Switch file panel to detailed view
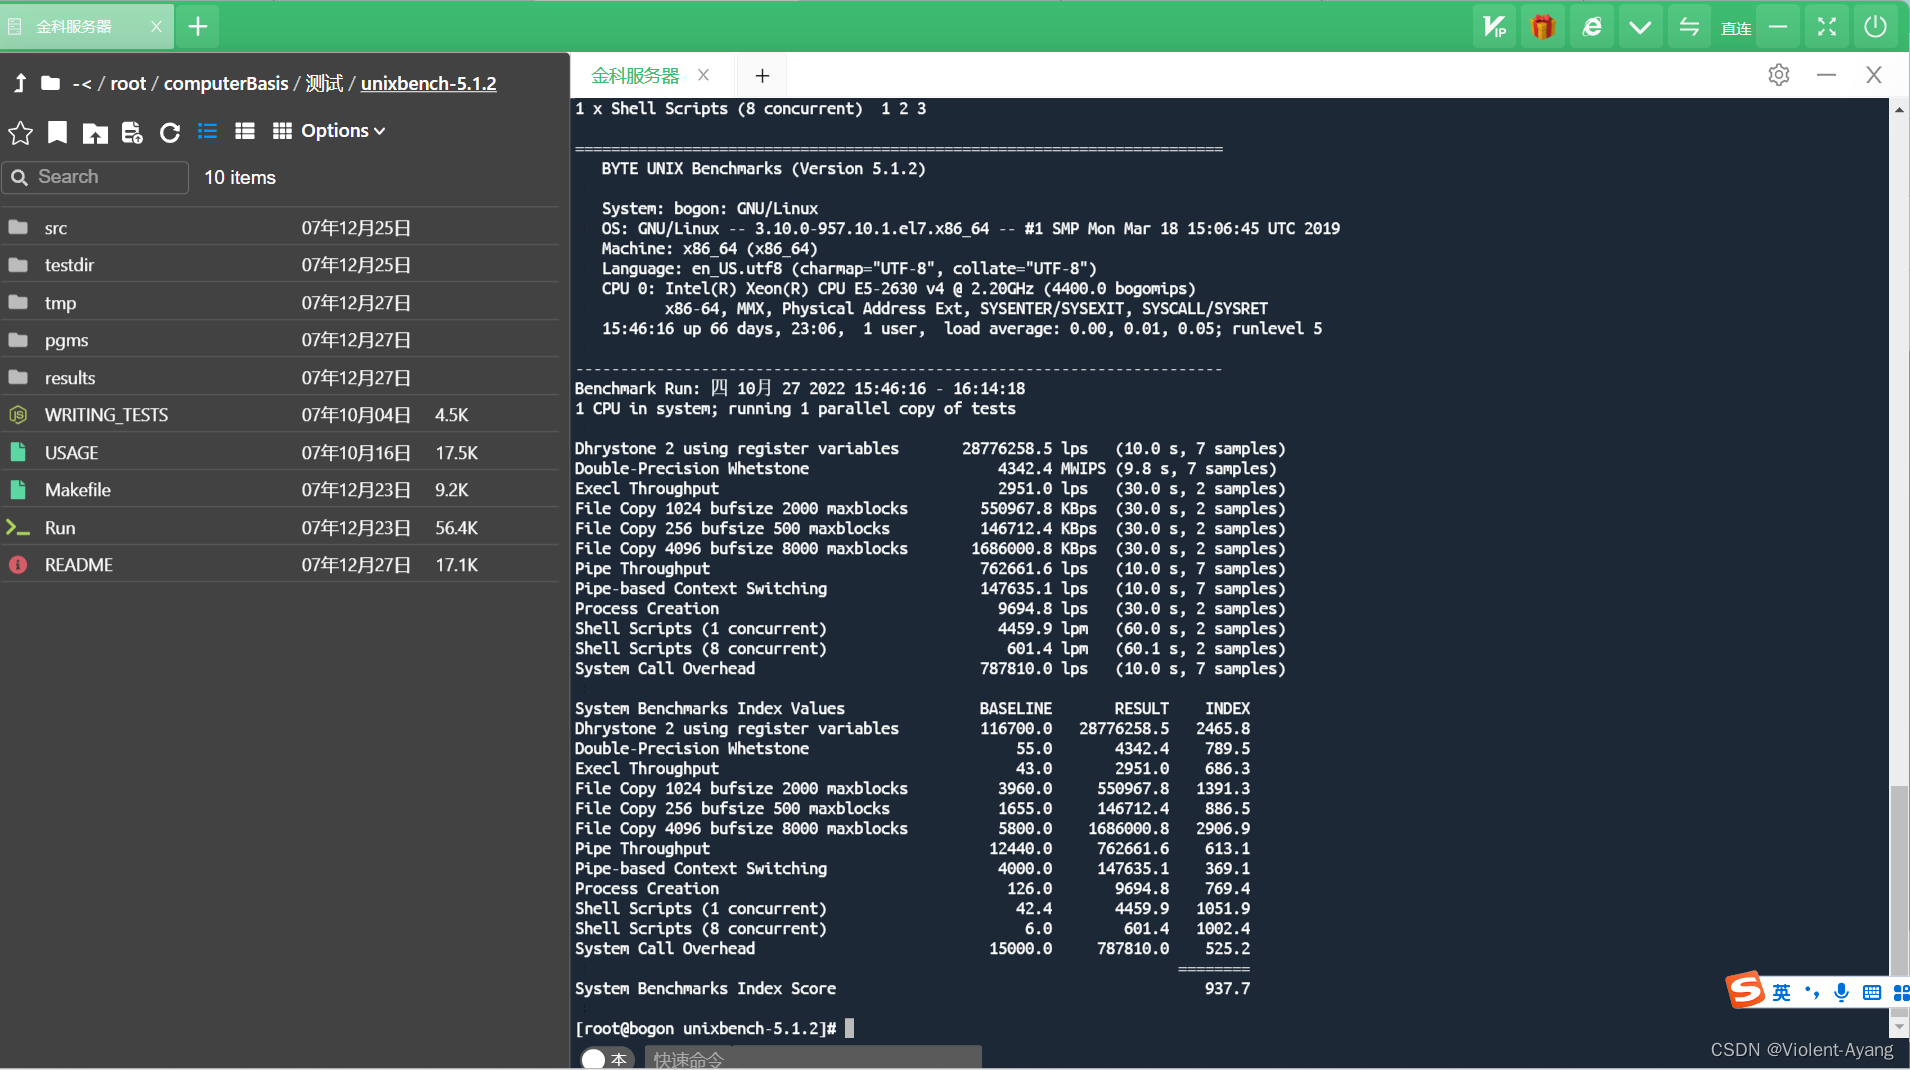The image size is (1910, 1070). [245, 131]
